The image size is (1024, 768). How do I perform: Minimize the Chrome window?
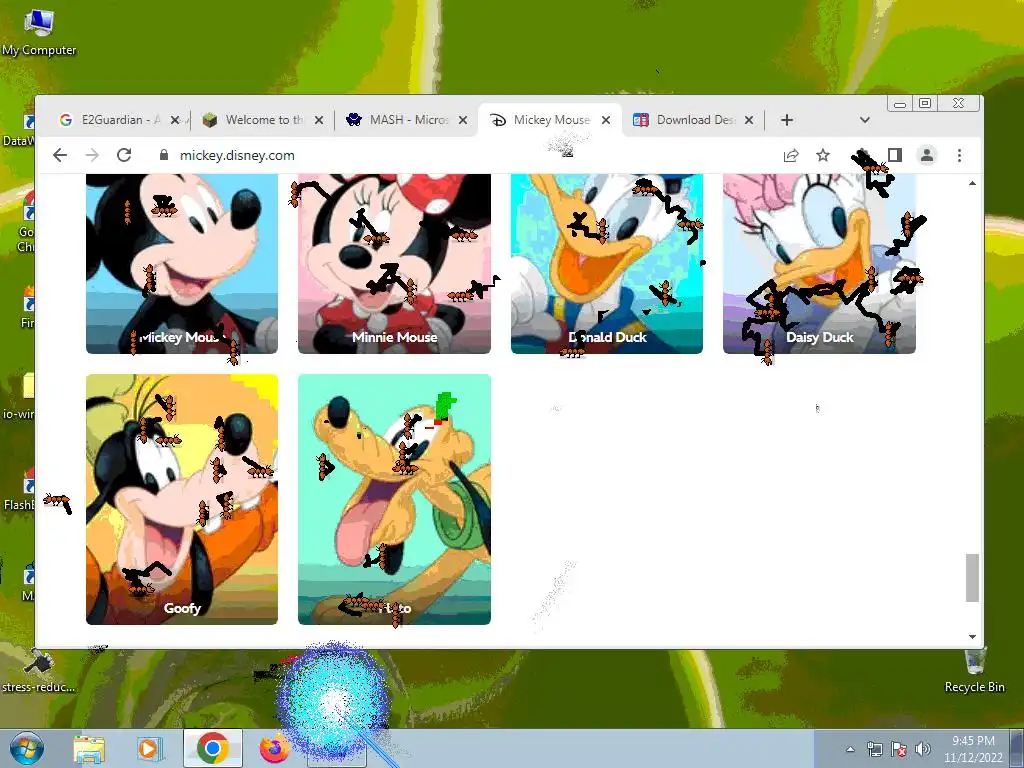point(900,104)
